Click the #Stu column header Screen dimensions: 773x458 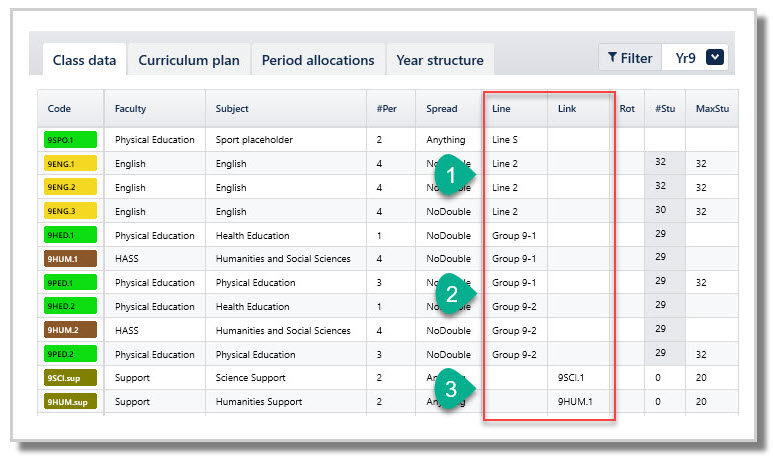(x=665, y=108)
